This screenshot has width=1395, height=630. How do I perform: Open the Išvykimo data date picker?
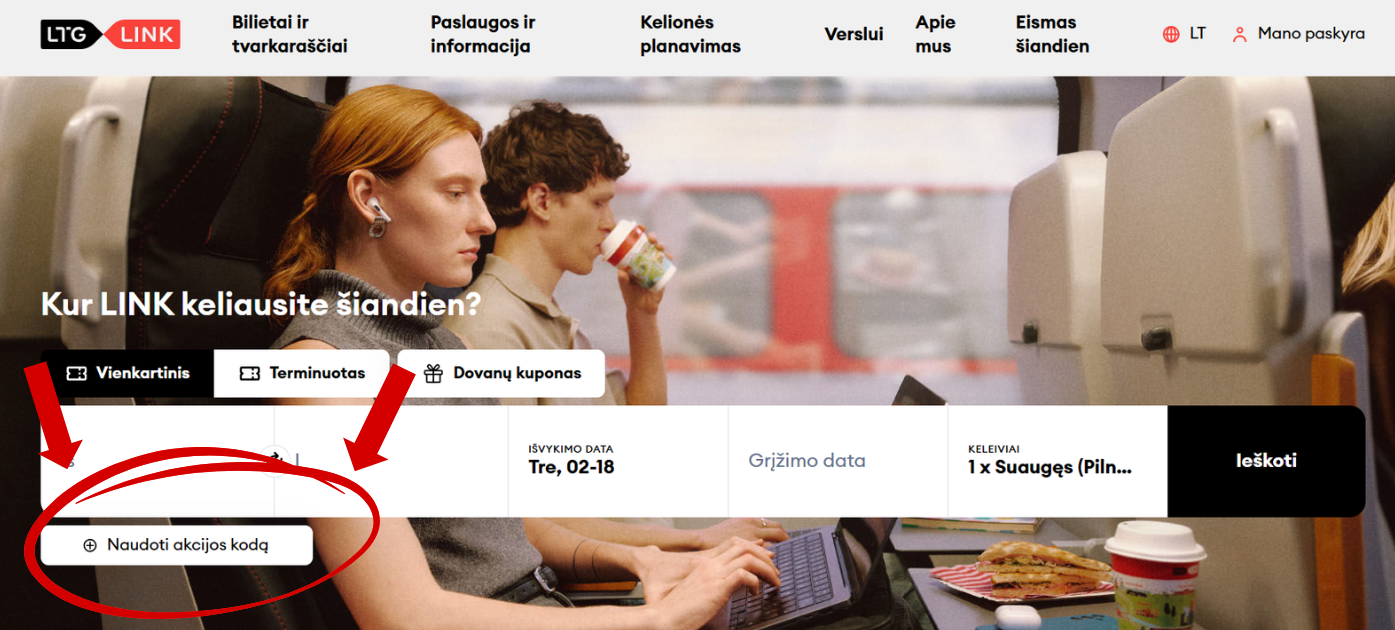[x=618, y=460]
